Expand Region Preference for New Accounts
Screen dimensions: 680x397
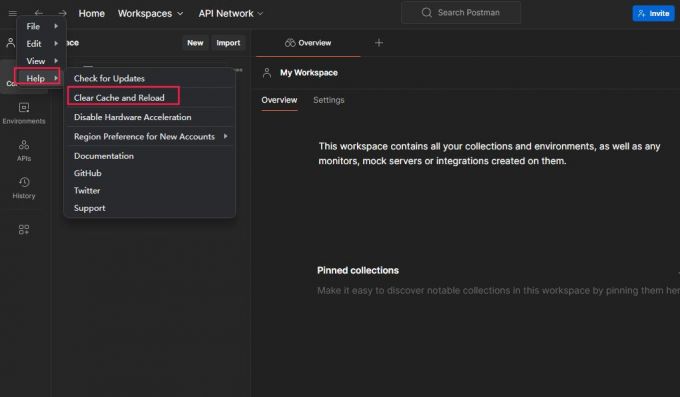150,137
